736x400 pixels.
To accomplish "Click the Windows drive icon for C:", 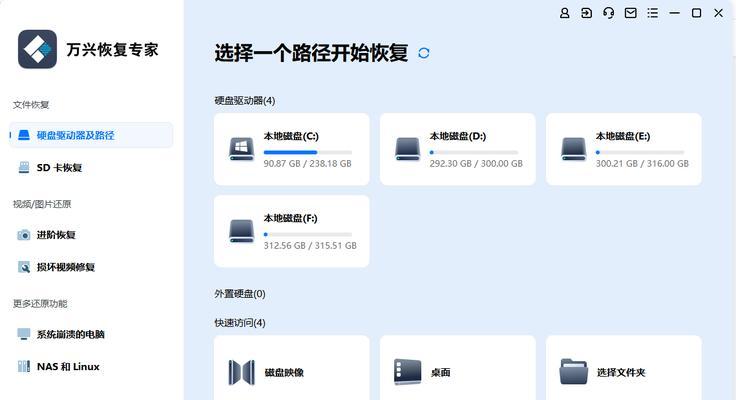I will (x=241, y=149).
